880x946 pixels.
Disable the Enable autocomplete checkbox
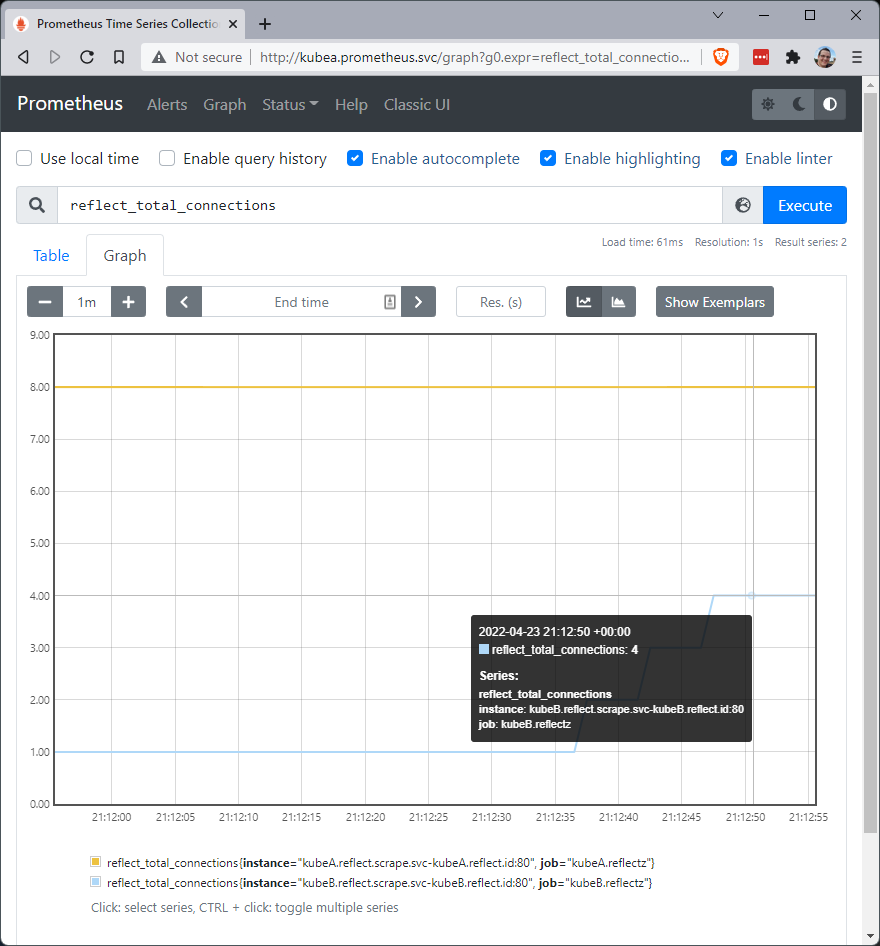(x=355, y=158)
